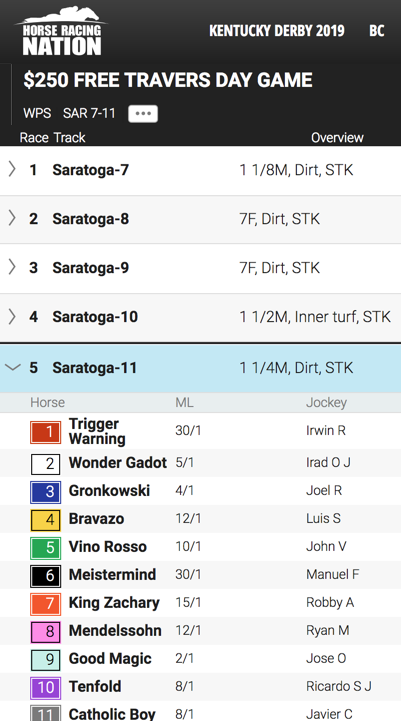Open the three-dots more options button
The height and width of the screenshot is (721, 401).
(x=143, y=114)
